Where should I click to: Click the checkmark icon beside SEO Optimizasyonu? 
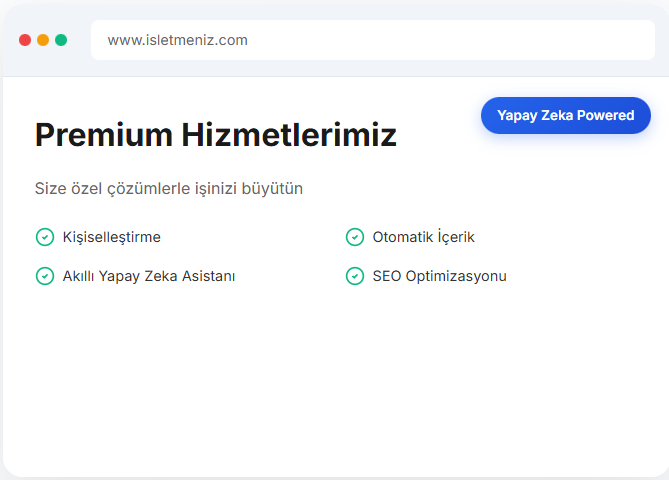(x=354, y=276)
